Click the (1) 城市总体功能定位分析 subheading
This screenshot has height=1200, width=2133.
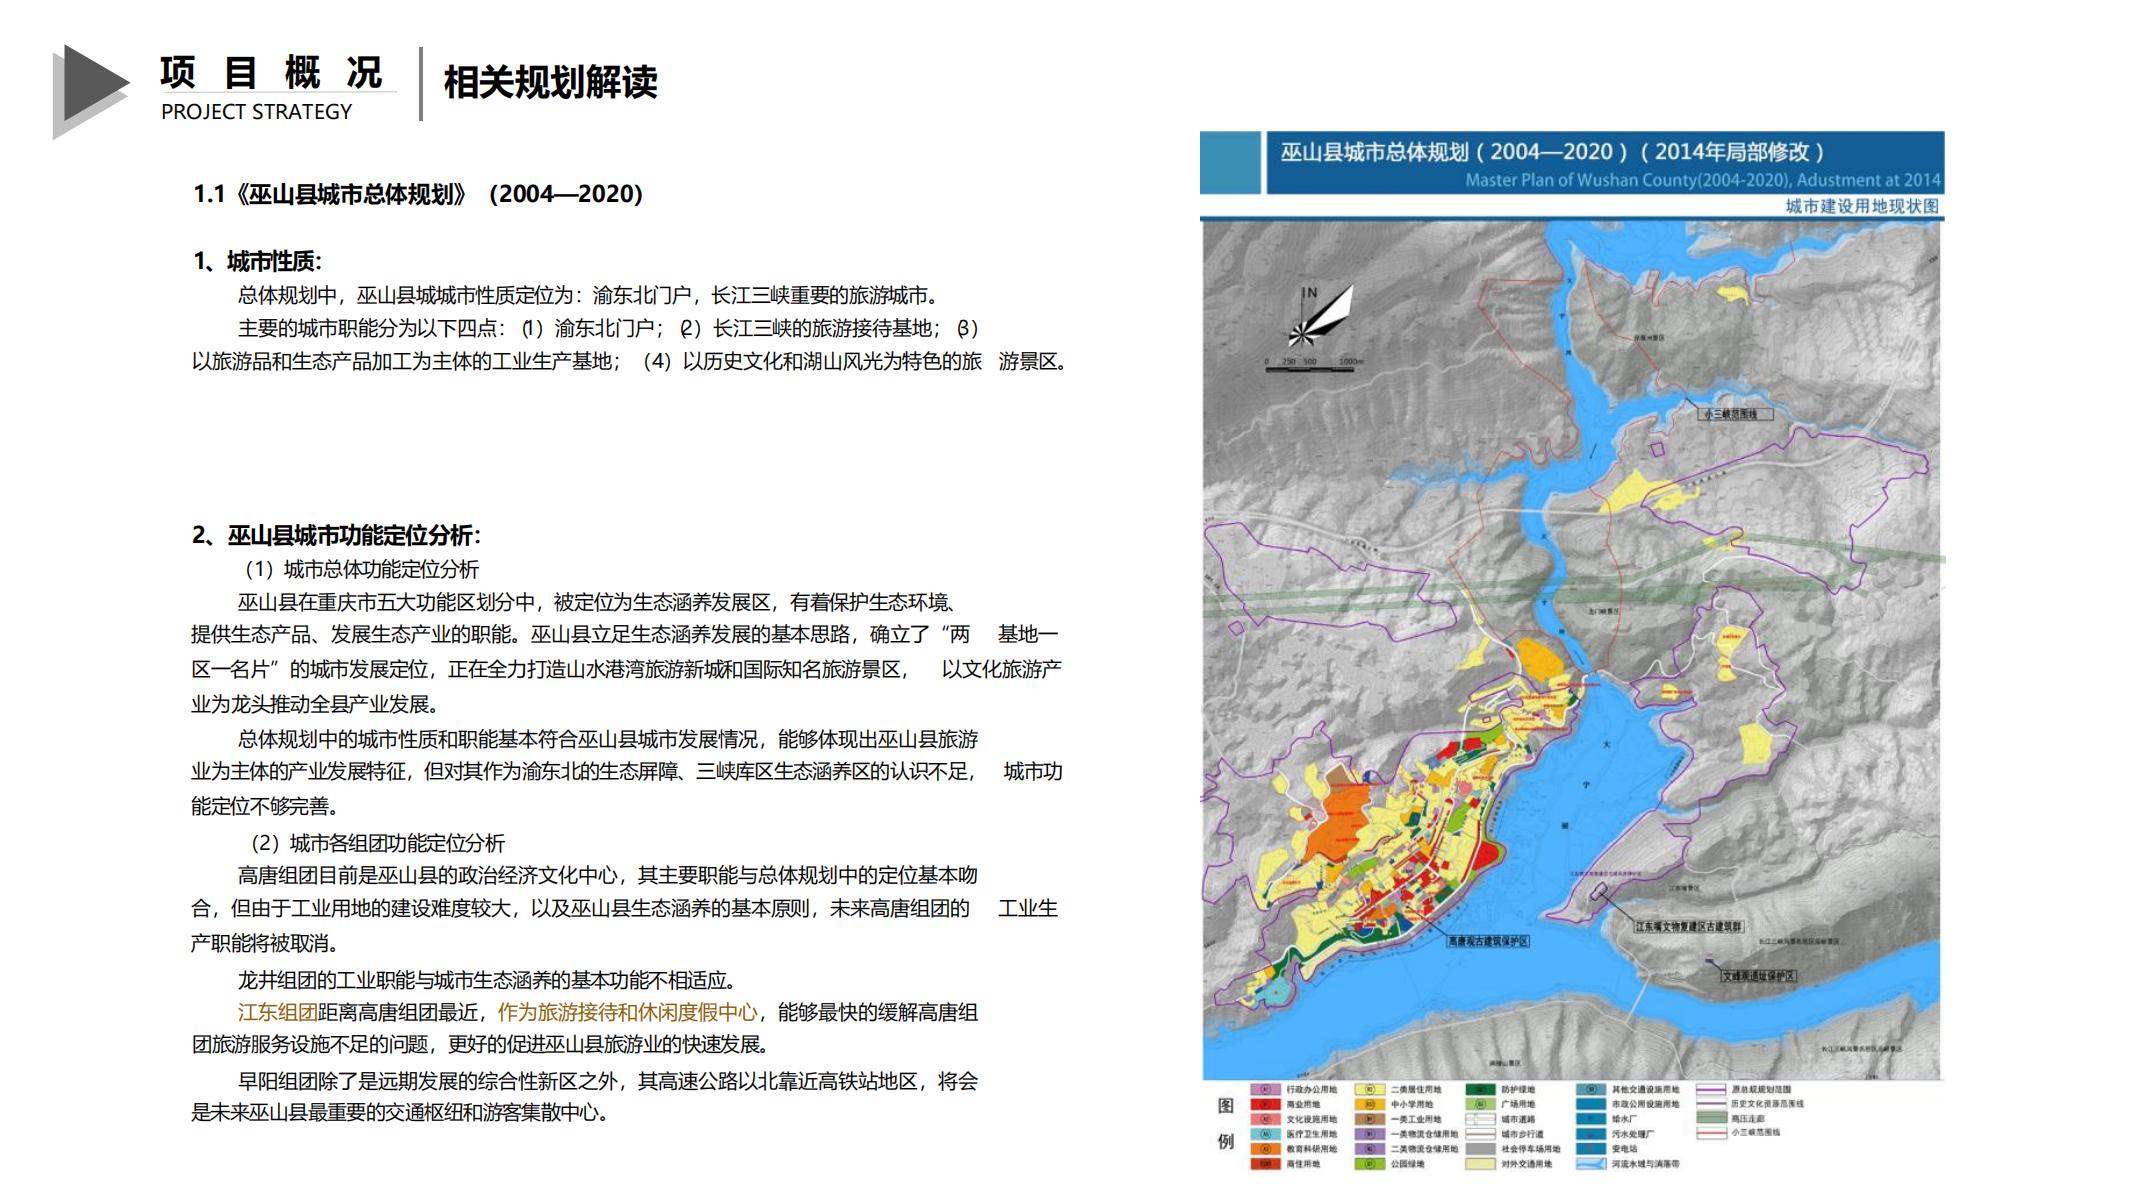[x=360, y=570]
